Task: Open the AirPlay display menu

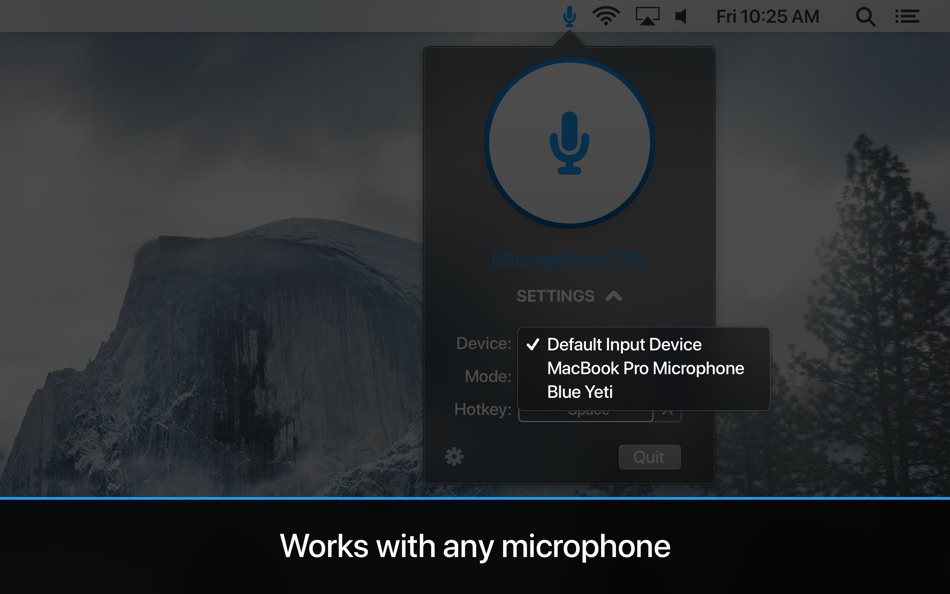Action: pyautogui.click(x=647, y=16)
